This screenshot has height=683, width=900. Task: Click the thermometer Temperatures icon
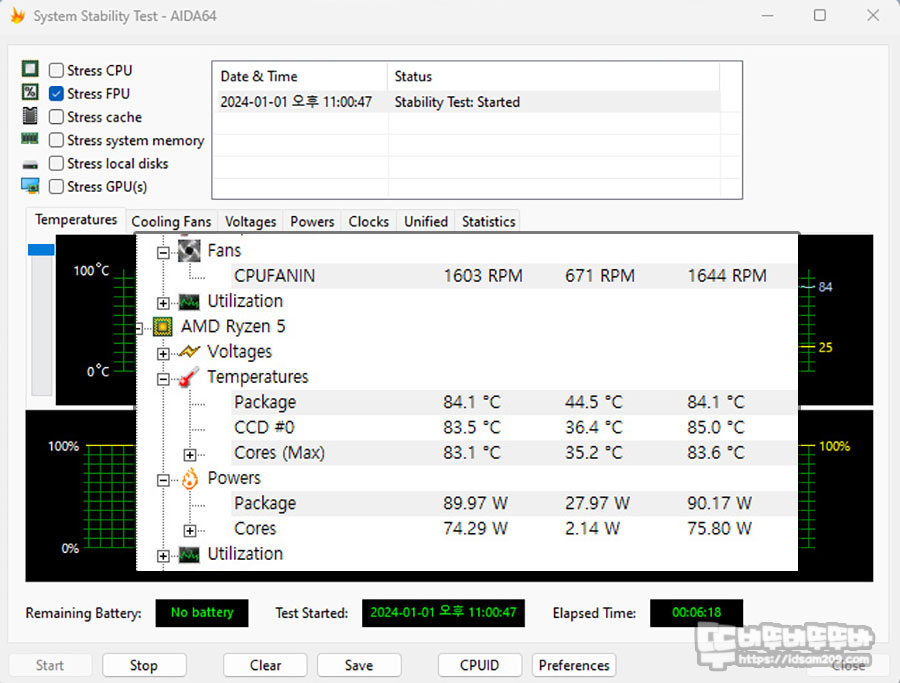point(189,377)
